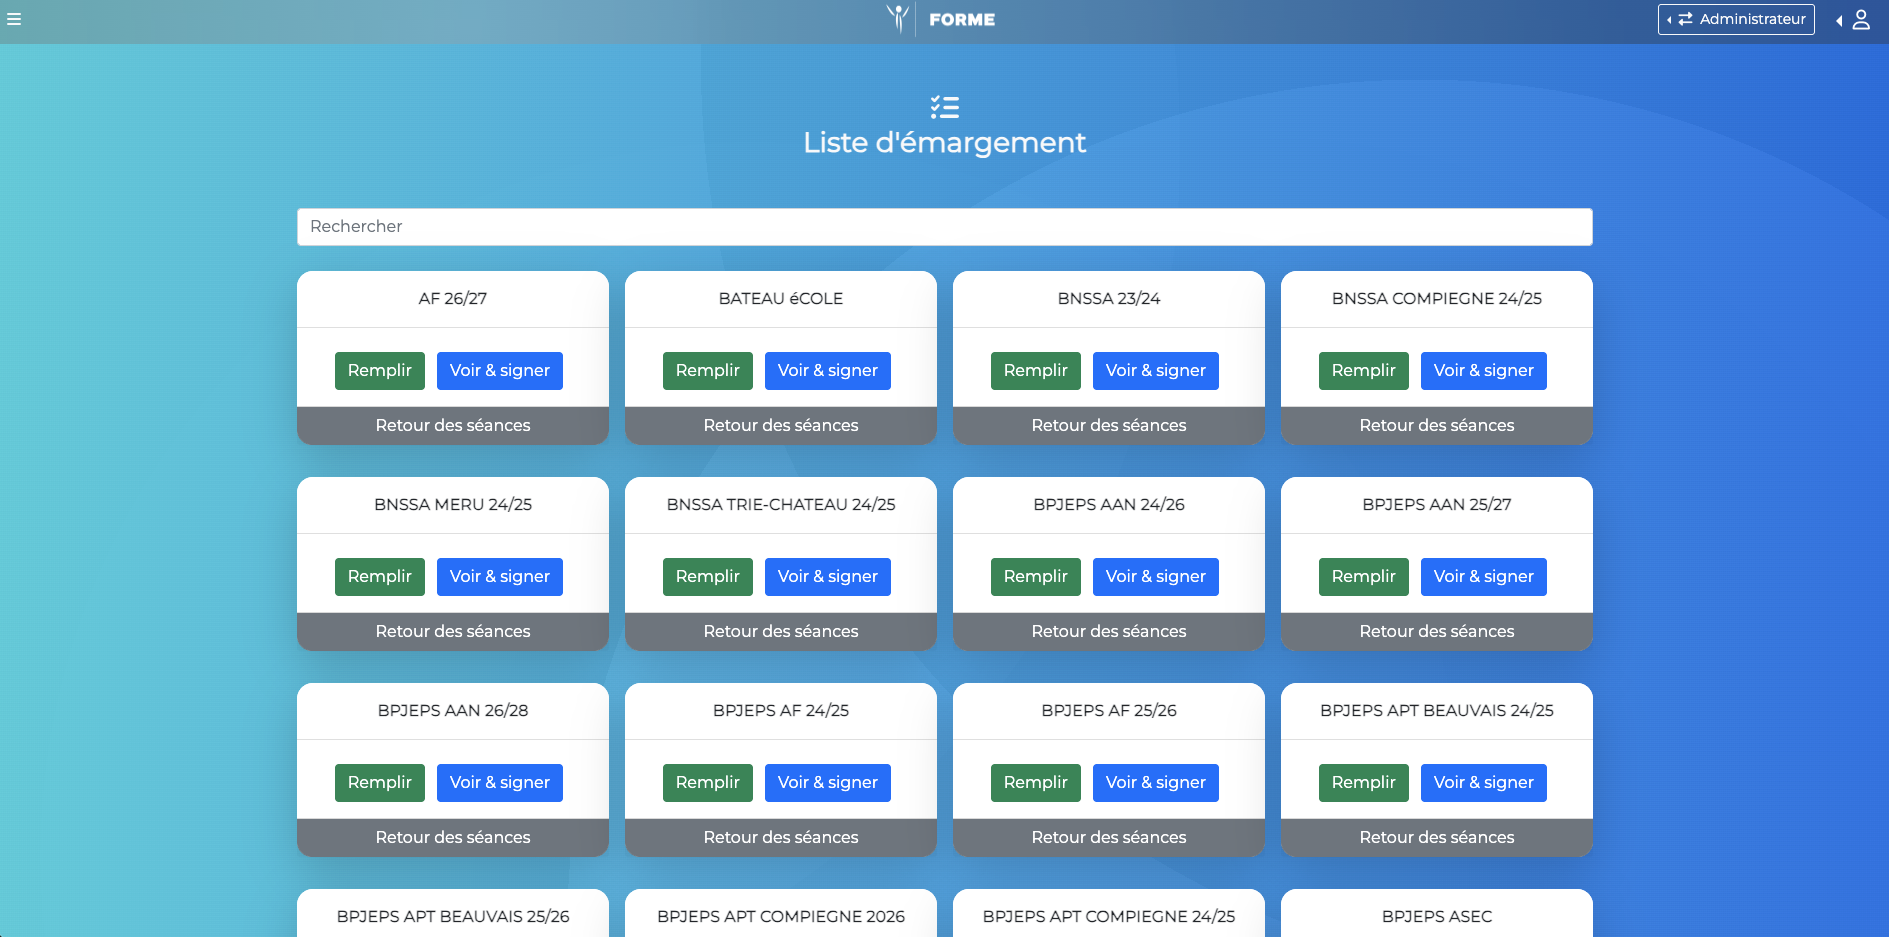The height and width of the screenshot is (937, 1889).
Task: Click Remplir for BNSSA MERU 24/25
Action: point(380,577)
